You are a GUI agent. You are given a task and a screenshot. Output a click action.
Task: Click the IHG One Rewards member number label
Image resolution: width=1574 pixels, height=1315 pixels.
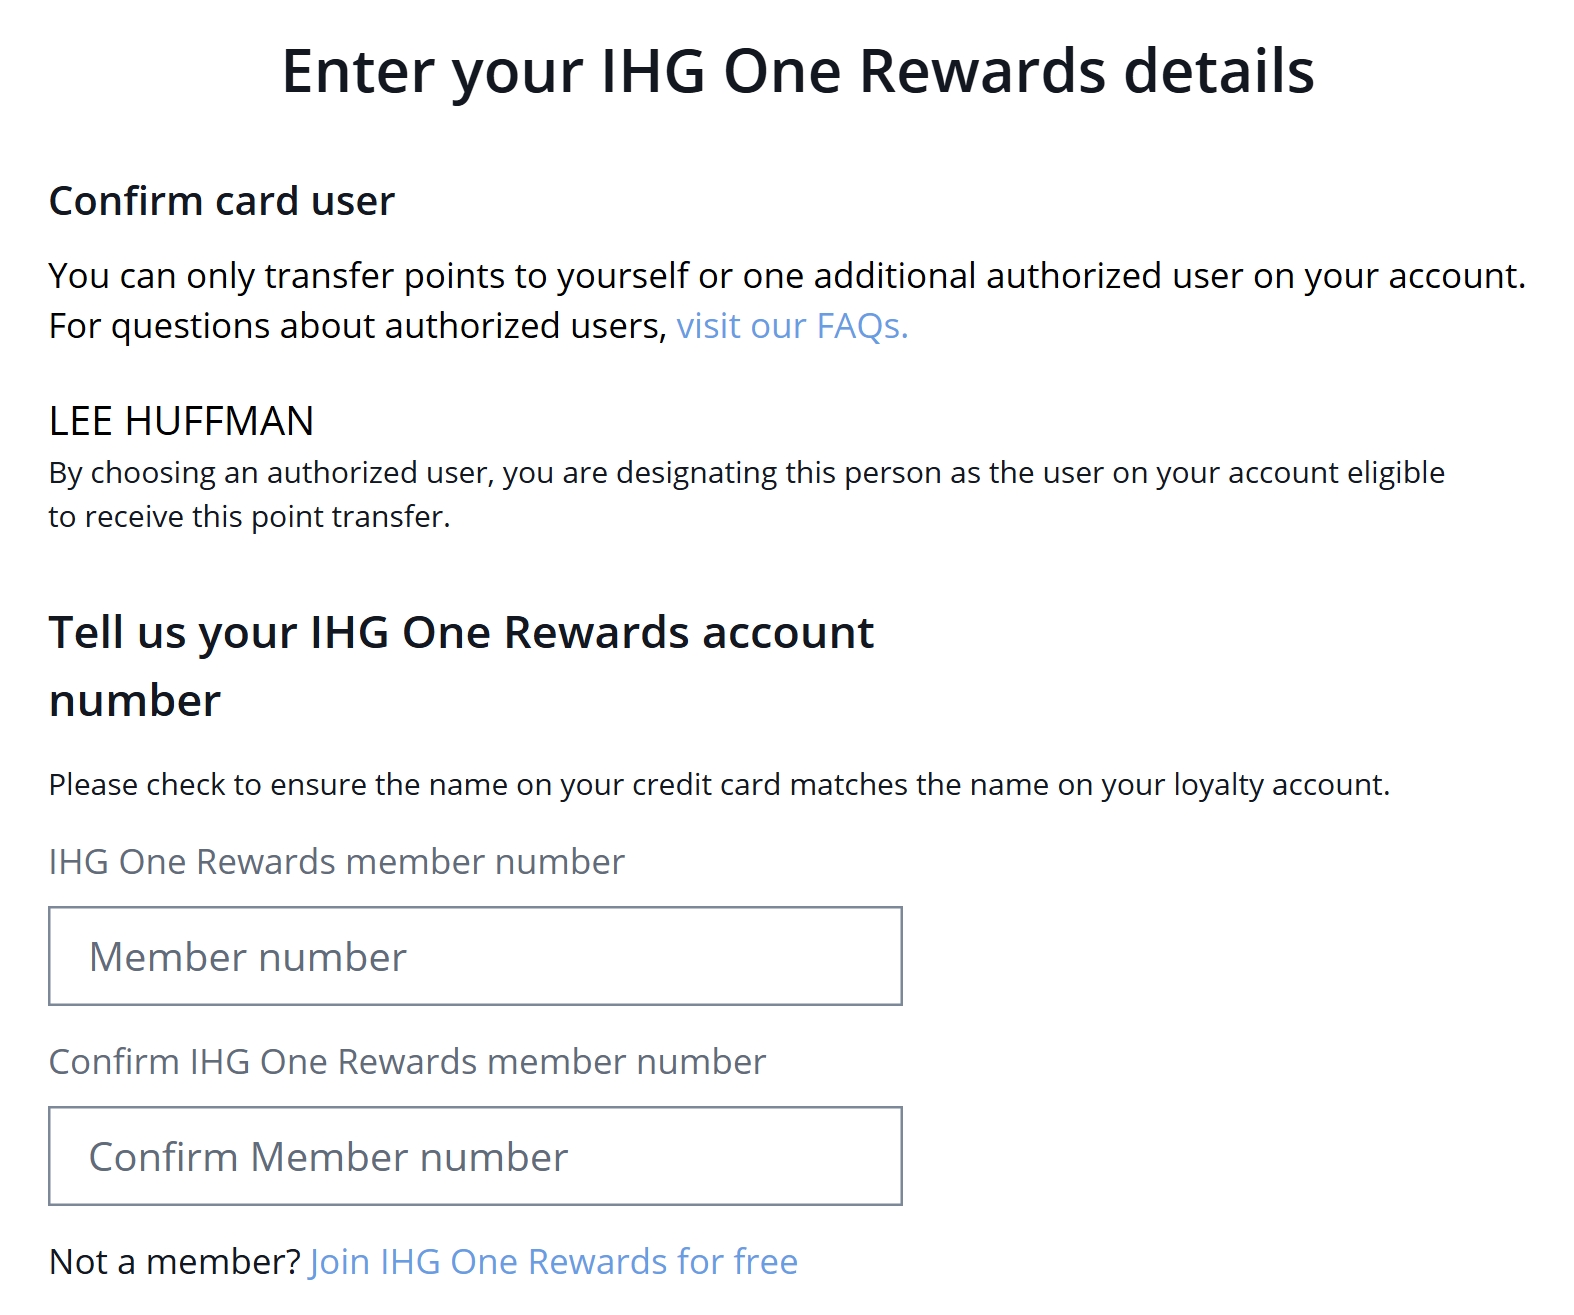(x=336, y=861)
